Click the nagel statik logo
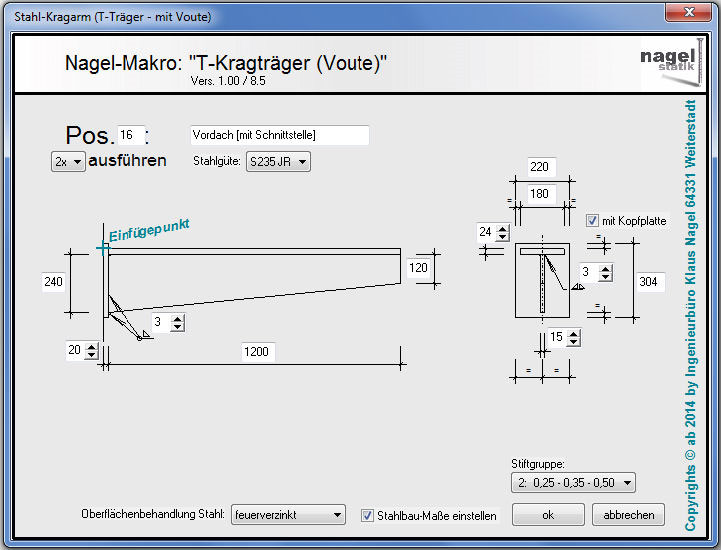 [668, 61]
